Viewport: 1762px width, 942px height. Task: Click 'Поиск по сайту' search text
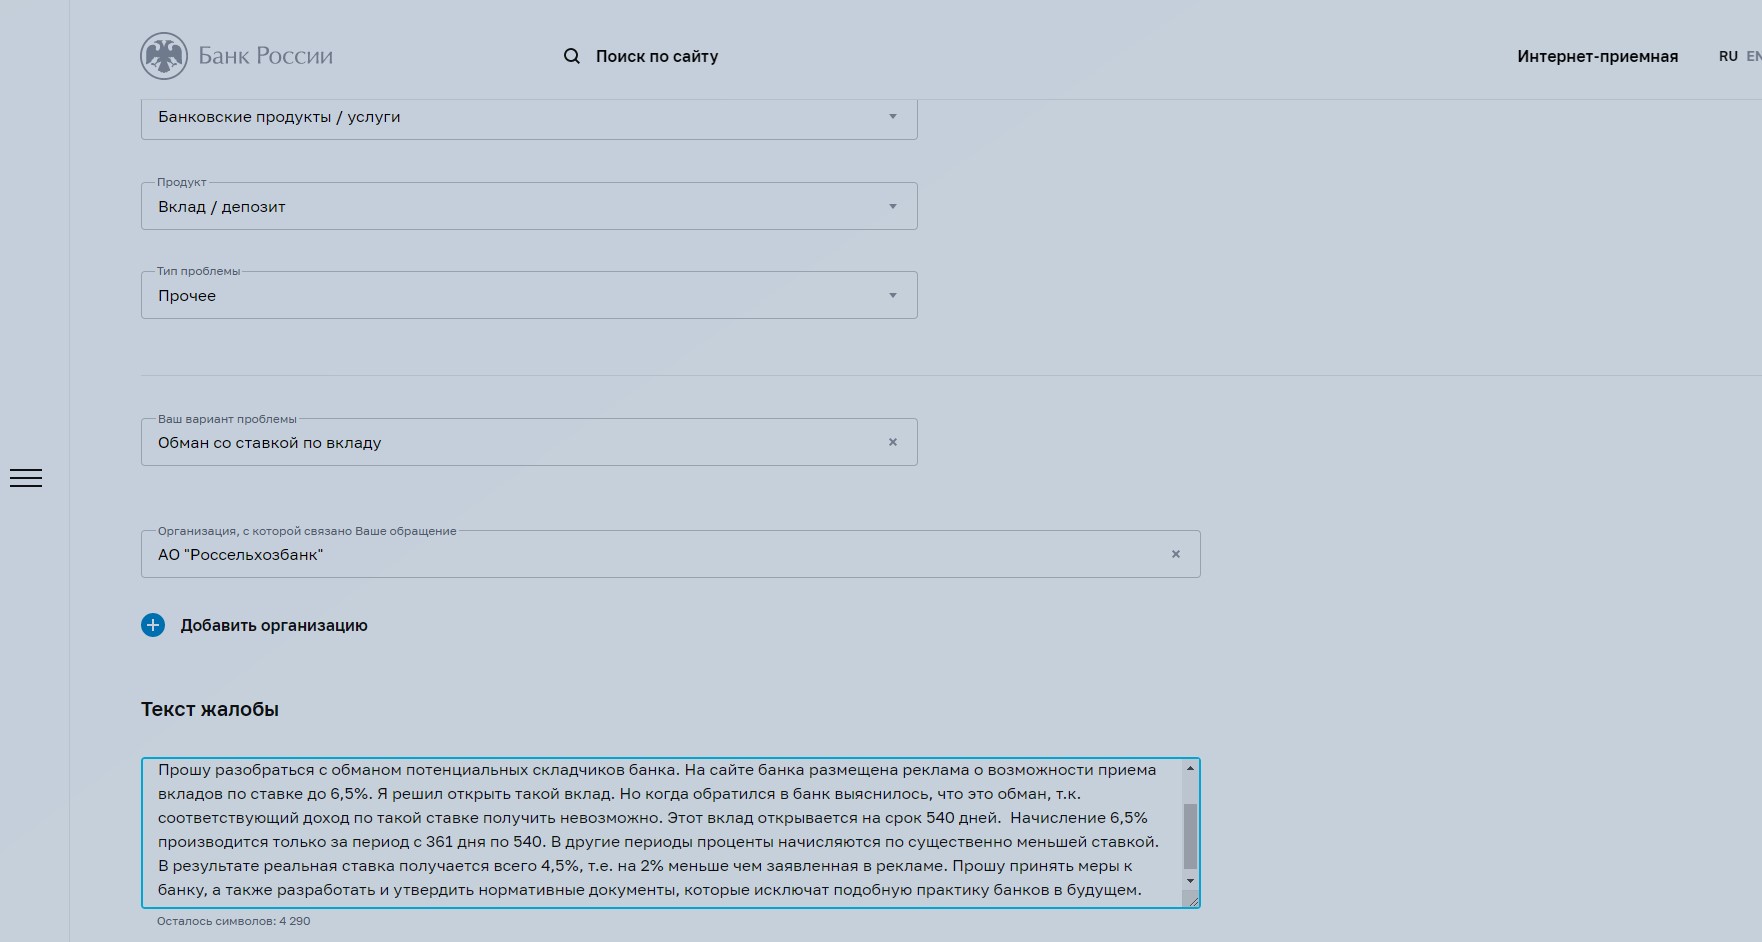click(657, 56)
